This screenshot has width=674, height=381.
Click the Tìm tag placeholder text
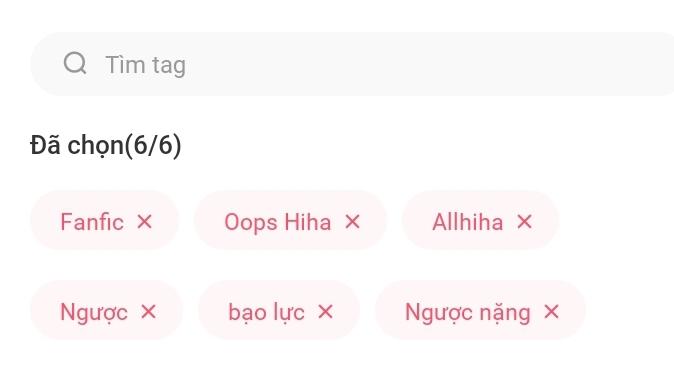pos(145,65)
